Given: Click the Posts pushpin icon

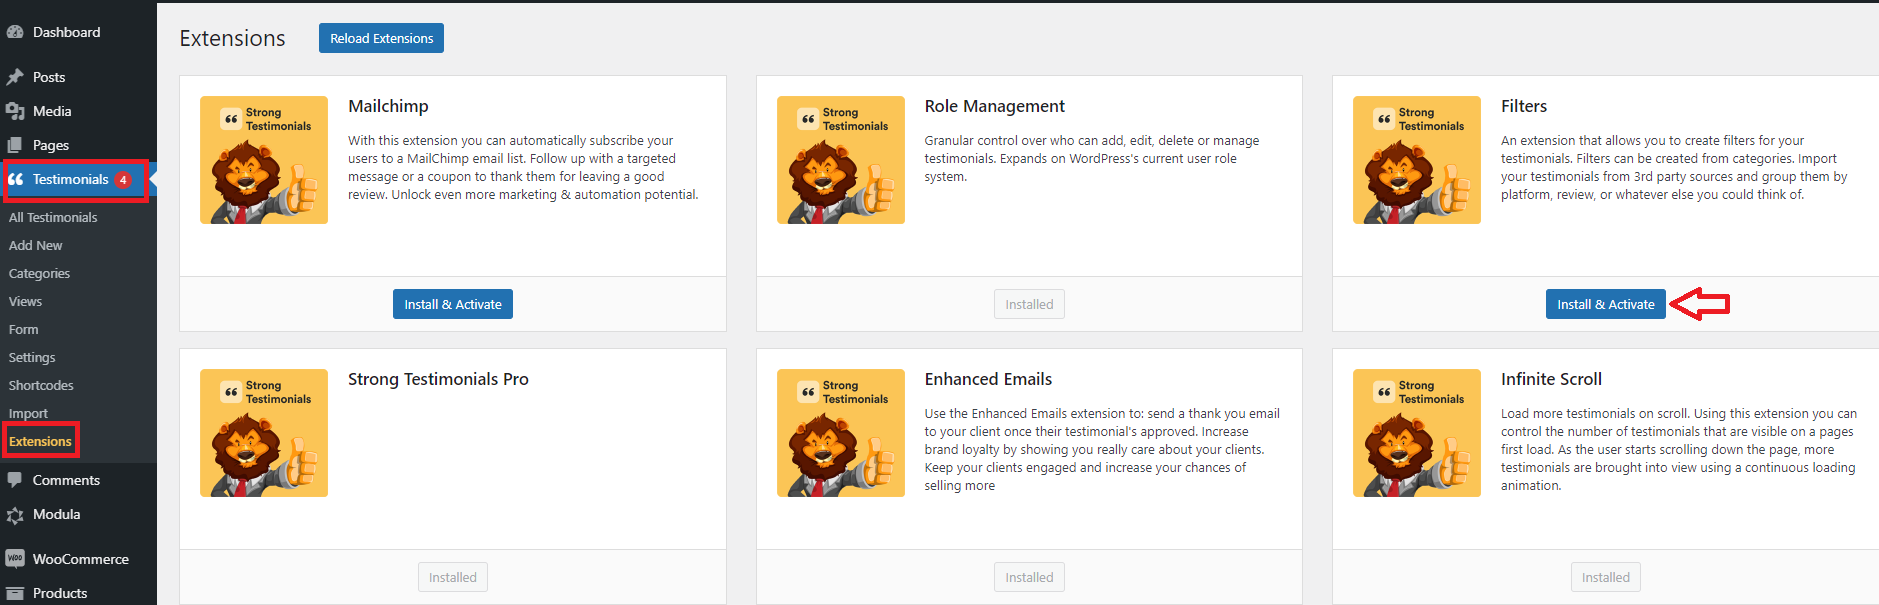Looking at the screenshot, I should pos(15,77).
